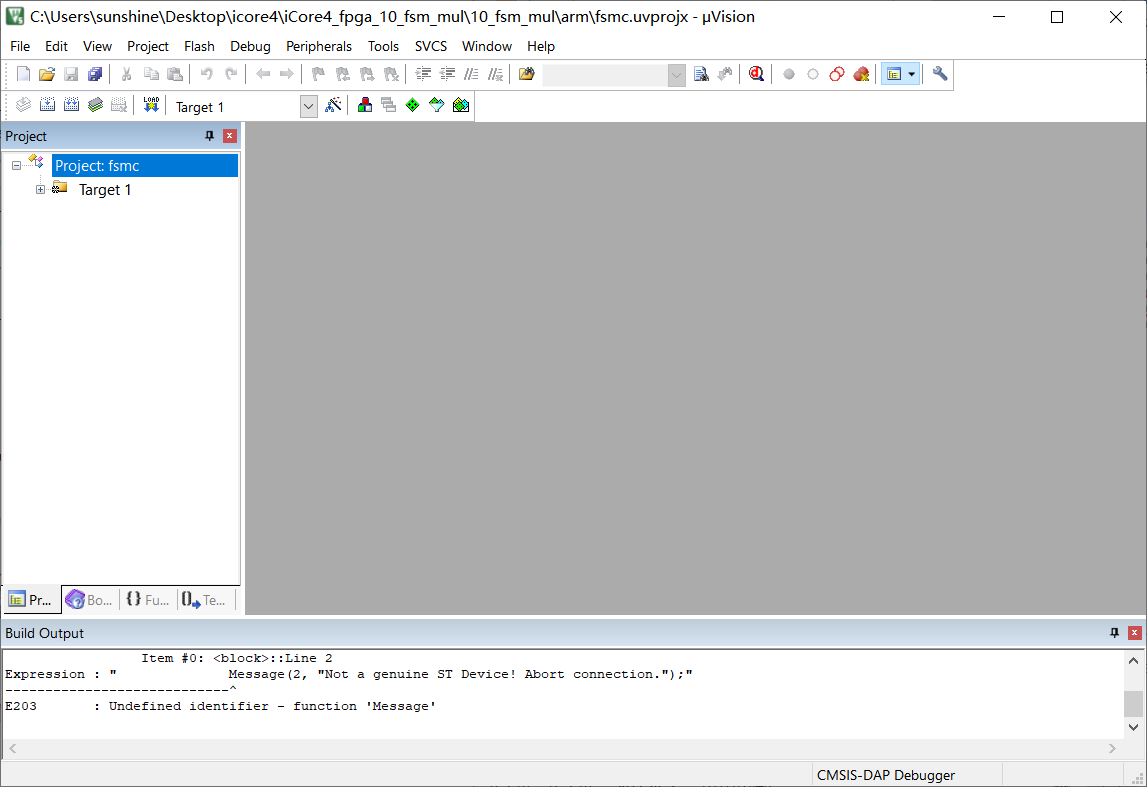Image resolution: width=1147 pixels, height=787 pixels.
Task: Open the Pack Installer icon
Action: click(461, 105)
